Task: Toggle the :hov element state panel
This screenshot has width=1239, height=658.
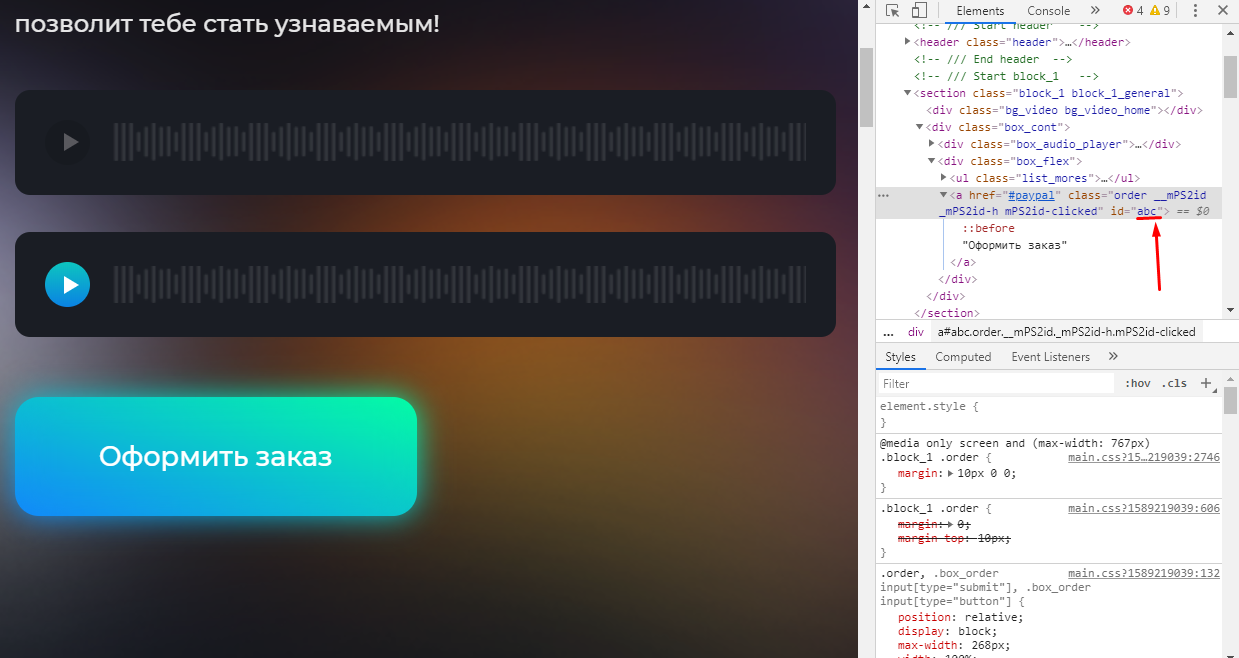Action: [x=1137, y=383]
